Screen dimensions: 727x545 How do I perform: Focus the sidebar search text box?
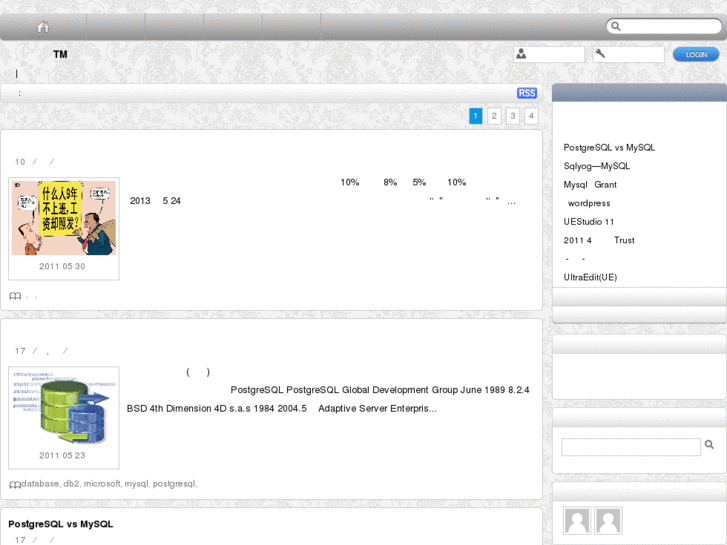(x=631, y=447)
